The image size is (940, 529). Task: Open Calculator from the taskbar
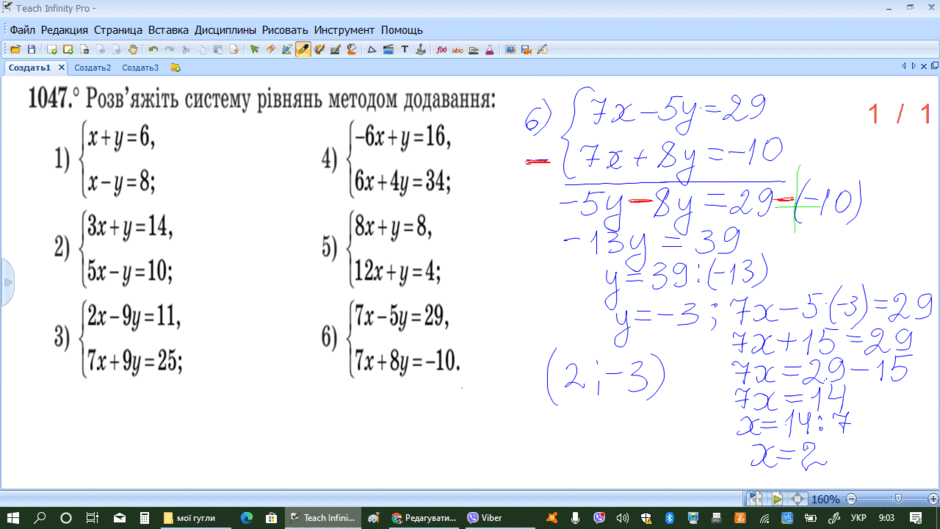(144, 518)
